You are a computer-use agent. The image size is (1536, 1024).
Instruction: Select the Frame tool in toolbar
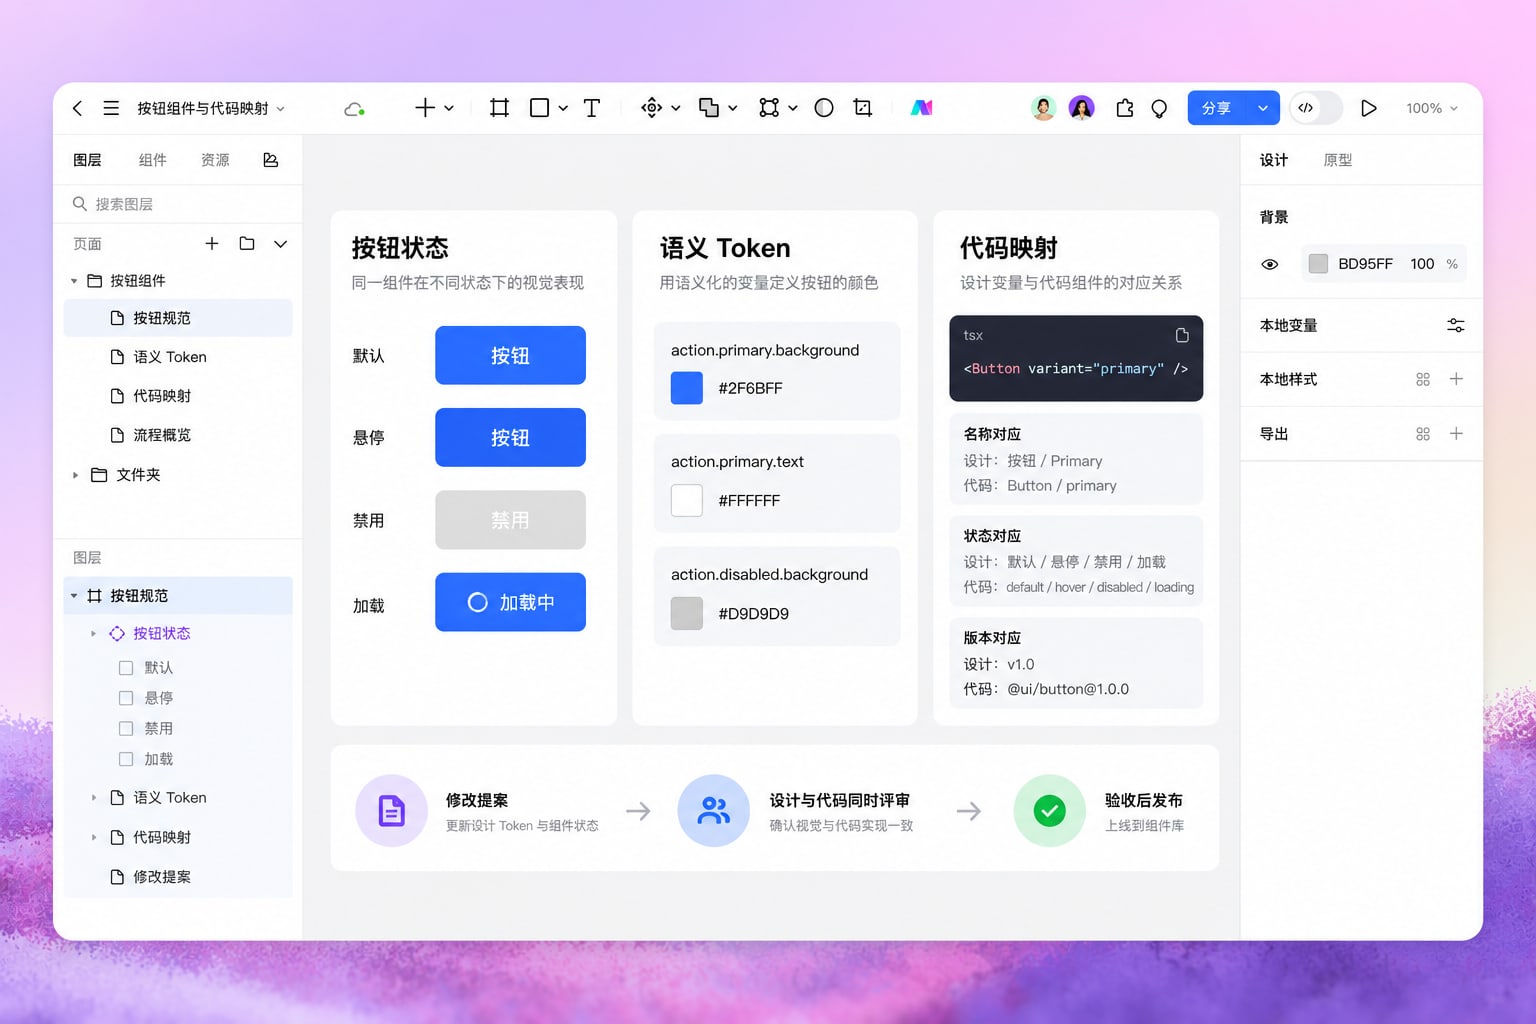click(499, 108)
